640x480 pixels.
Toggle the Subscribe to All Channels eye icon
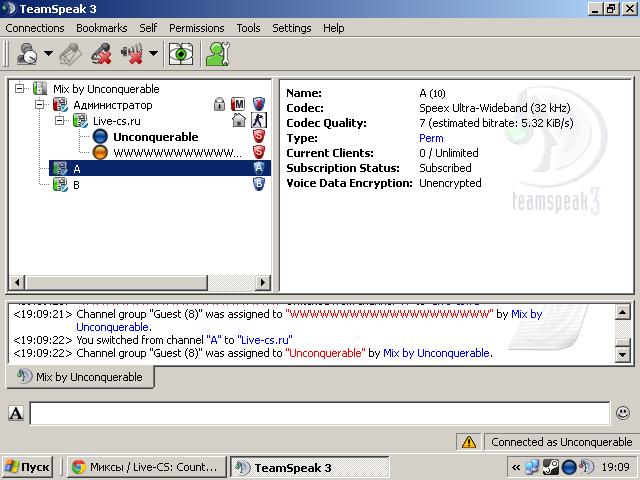(x=181, y=53)
